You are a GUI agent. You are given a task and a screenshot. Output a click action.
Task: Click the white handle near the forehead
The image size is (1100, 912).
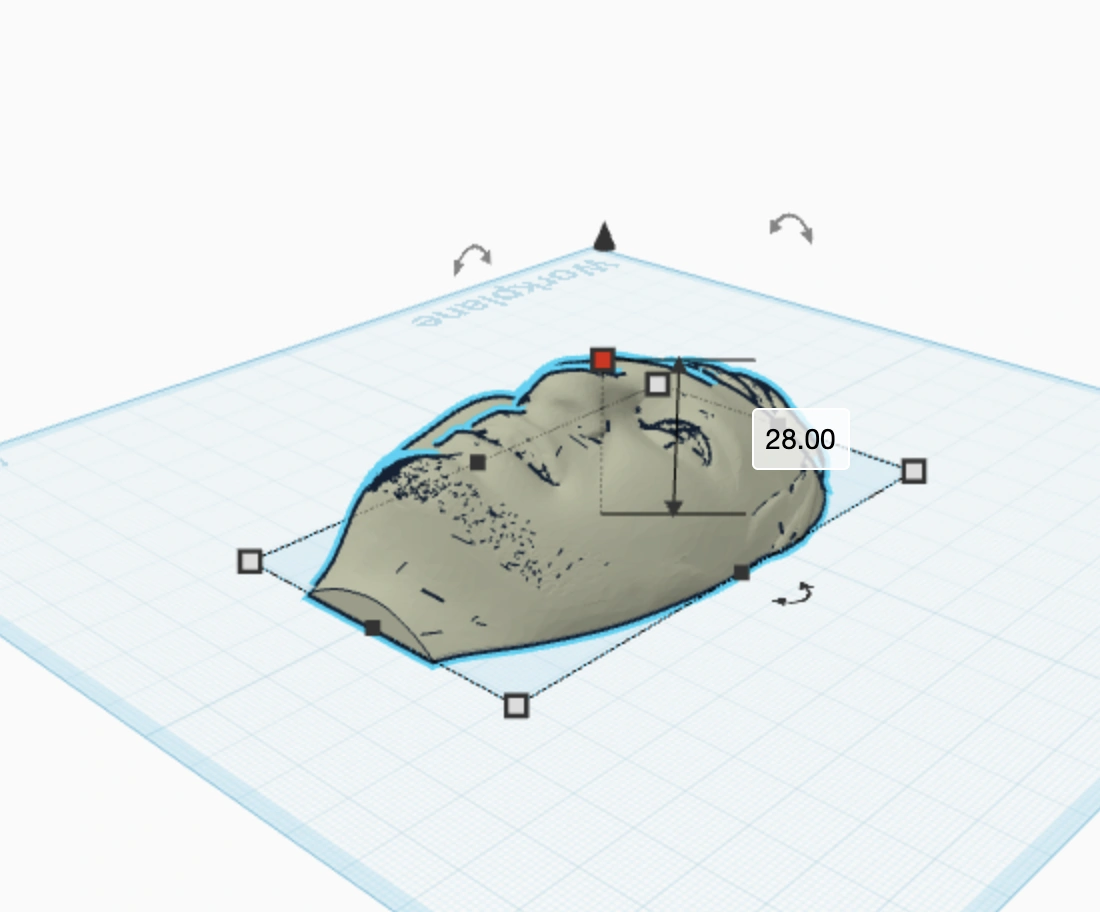coord(657,384)
